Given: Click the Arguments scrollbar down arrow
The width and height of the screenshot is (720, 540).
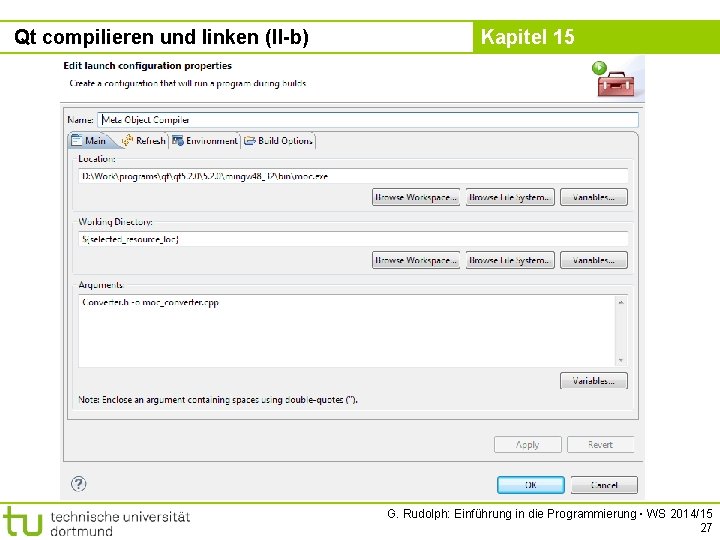Looking at the screenshot, I should click(621, 360).
